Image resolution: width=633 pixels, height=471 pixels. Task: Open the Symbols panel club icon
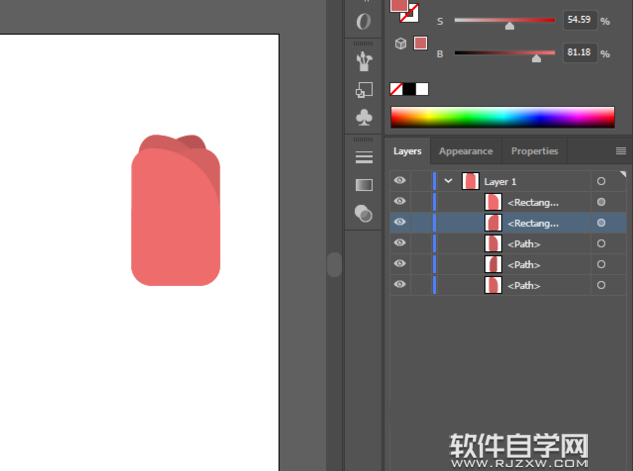pyautogui.click(x=364, y=117)
